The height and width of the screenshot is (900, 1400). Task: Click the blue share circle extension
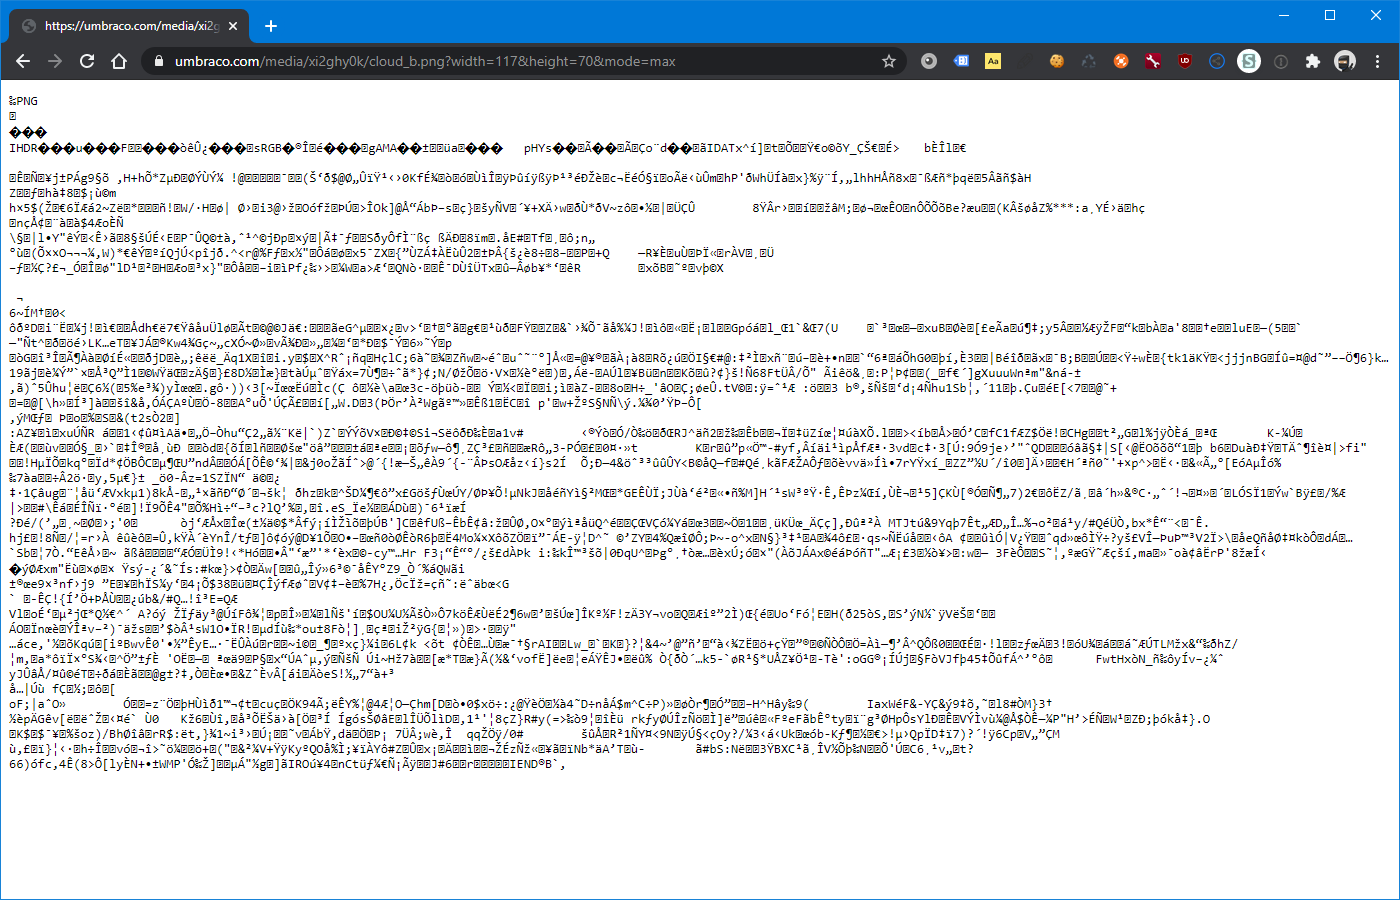(x=1217, y=61)
